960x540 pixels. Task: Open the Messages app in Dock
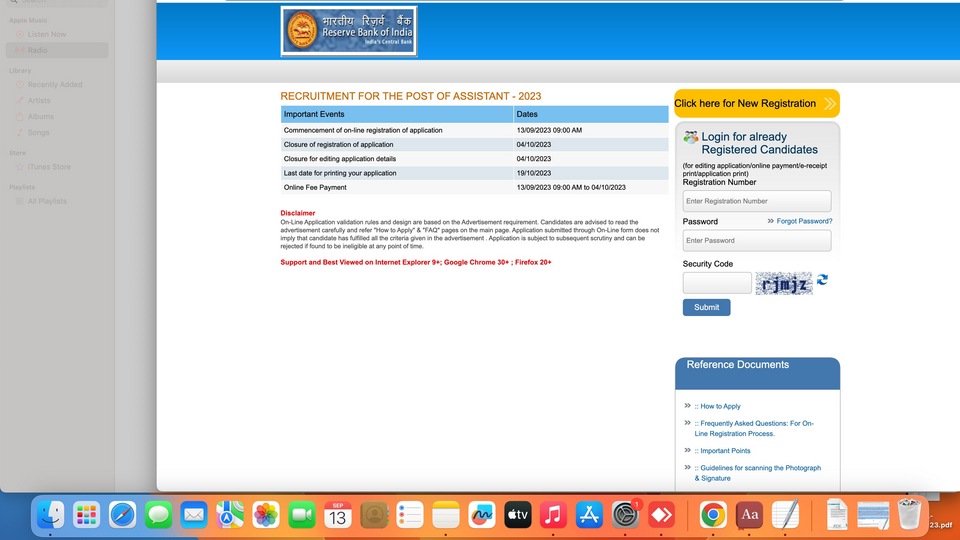(158, 515)
